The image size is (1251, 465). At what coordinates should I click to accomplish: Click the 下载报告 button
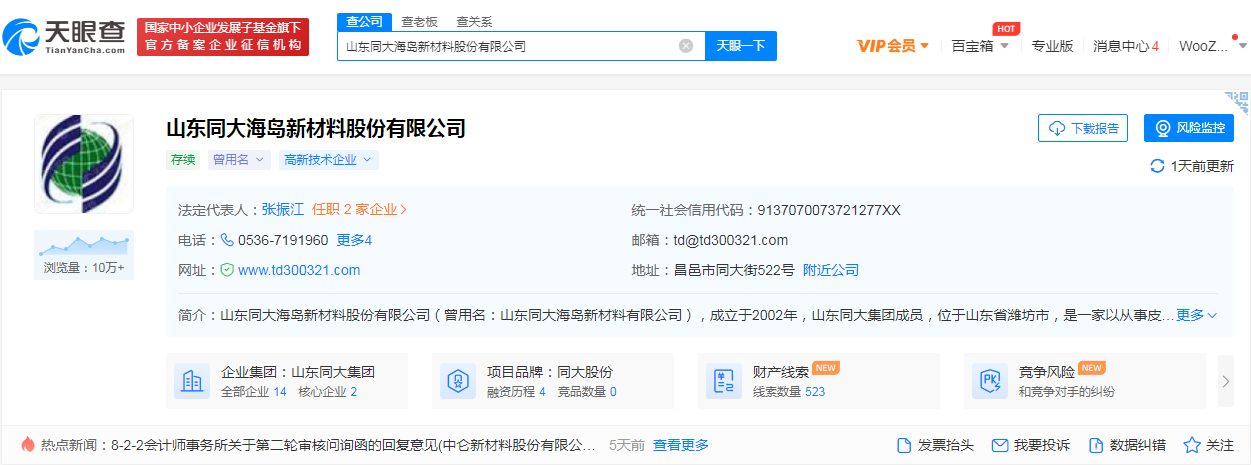click(1083, 128)
